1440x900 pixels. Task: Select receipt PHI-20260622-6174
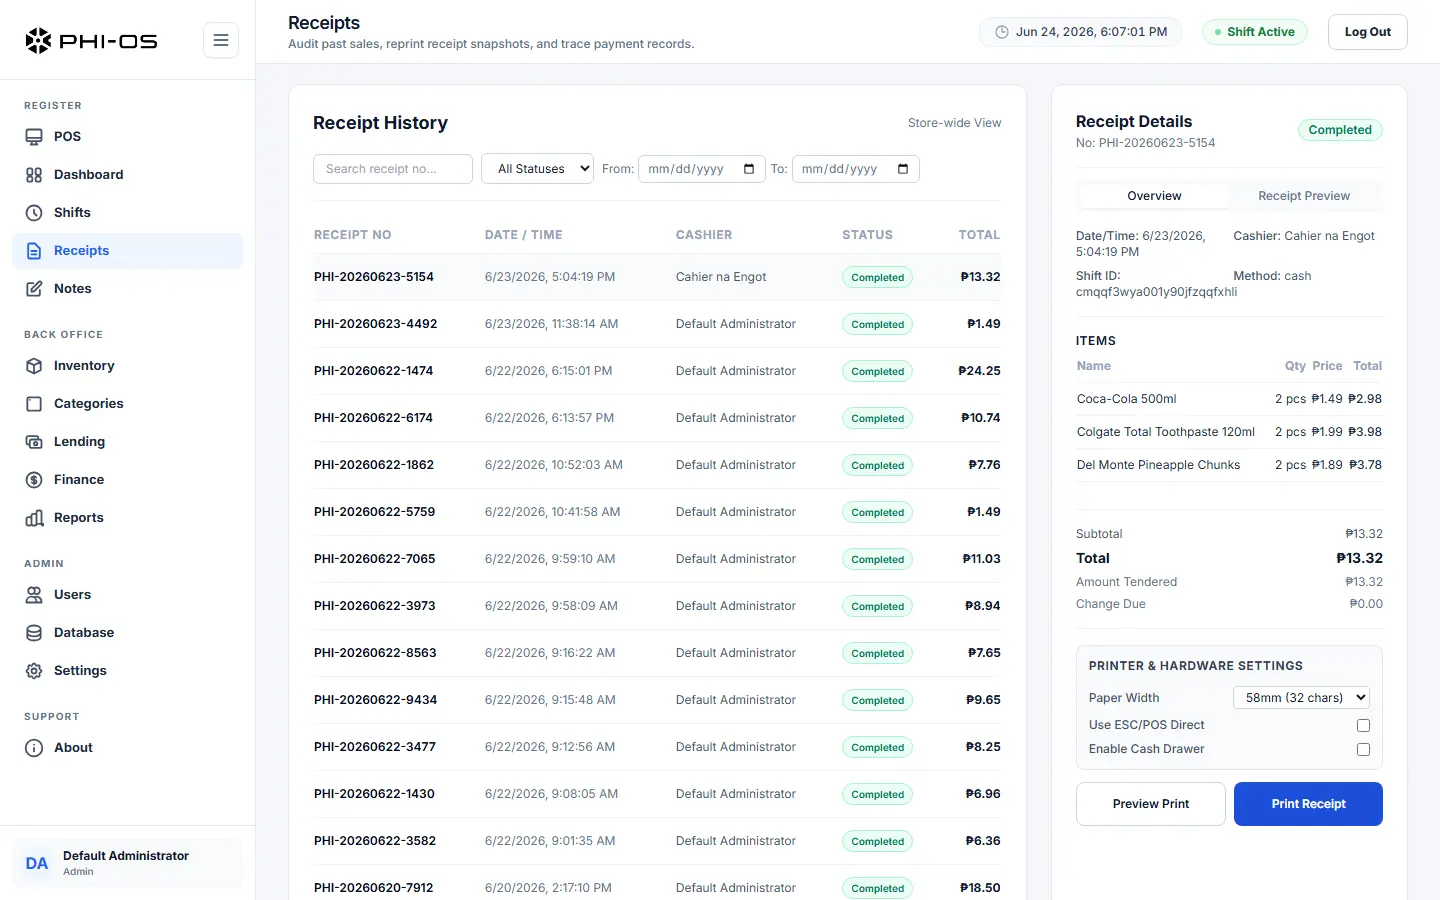tap(657, 418)
